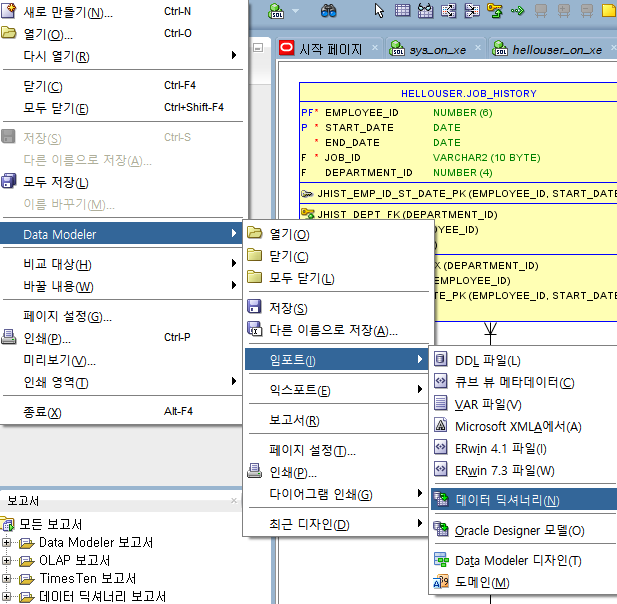Click the SQL worksheet icon in toolbar
Screen dimensions: 617x604
tap(276, 11)
